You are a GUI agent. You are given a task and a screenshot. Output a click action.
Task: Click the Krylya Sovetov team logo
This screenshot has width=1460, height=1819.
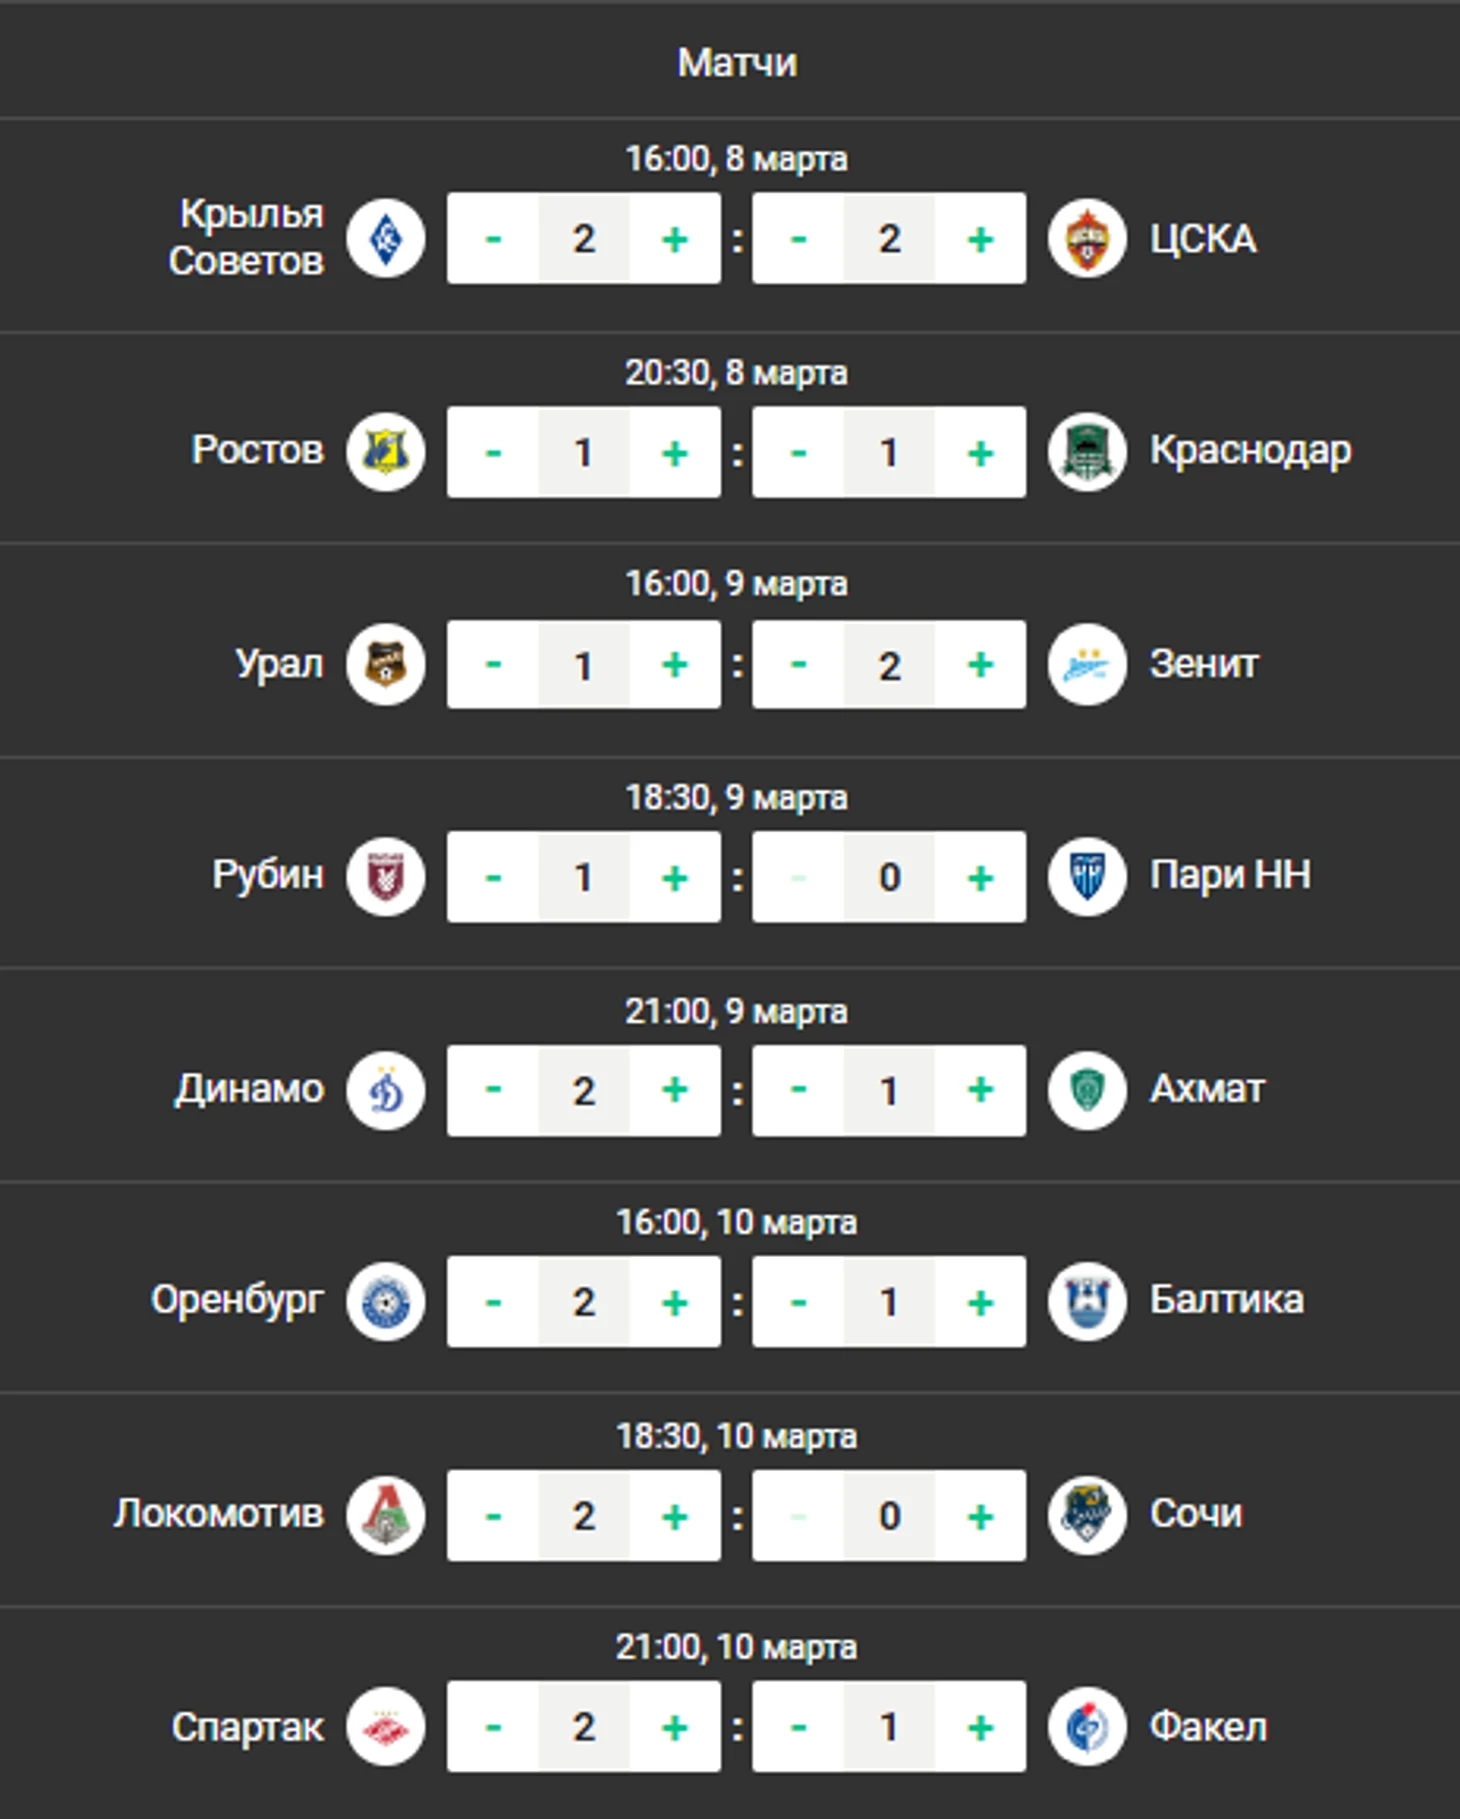click(385, 238)
